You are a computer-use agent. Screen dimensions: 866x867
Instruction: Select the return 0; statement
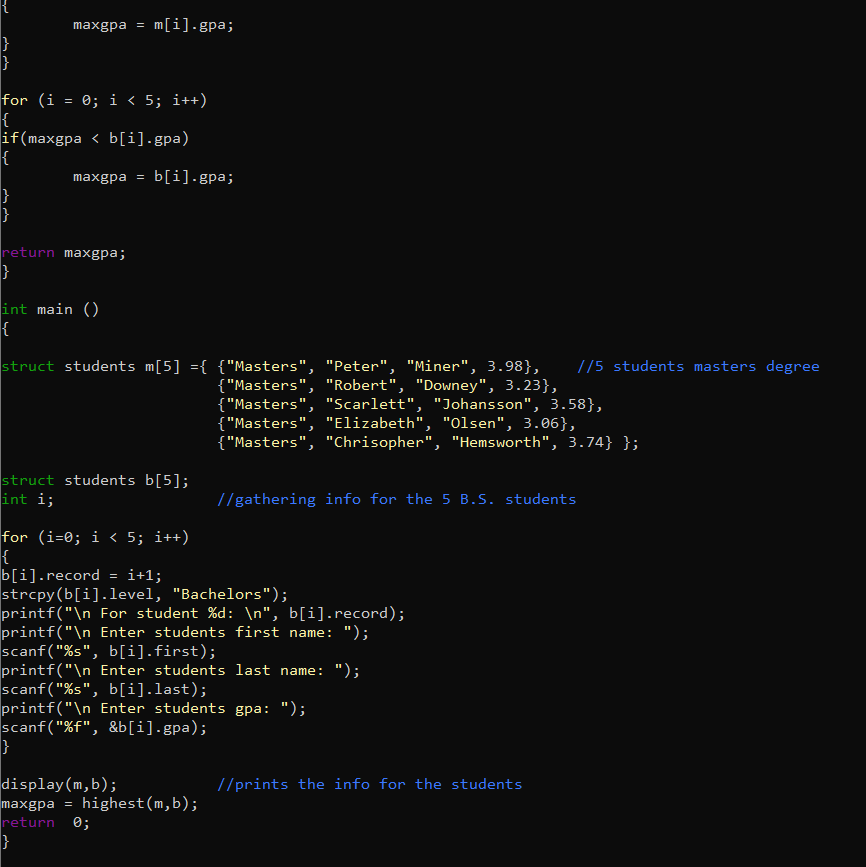pyautogui.click(x=50, y=822)
